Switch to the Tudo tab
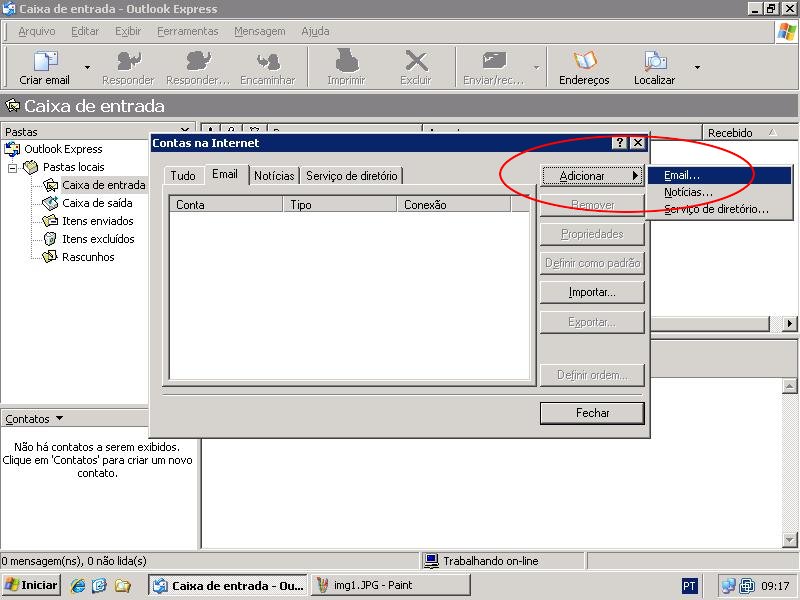This screenshot has width=800, height=600. (183, 176)
